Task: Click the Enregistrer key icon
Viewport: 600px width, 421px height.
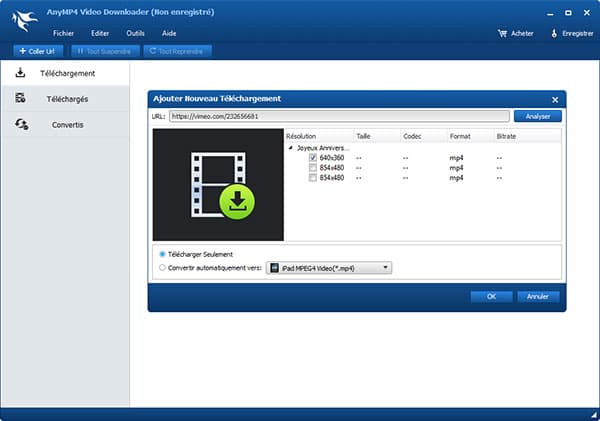Action: coord(553,33)
